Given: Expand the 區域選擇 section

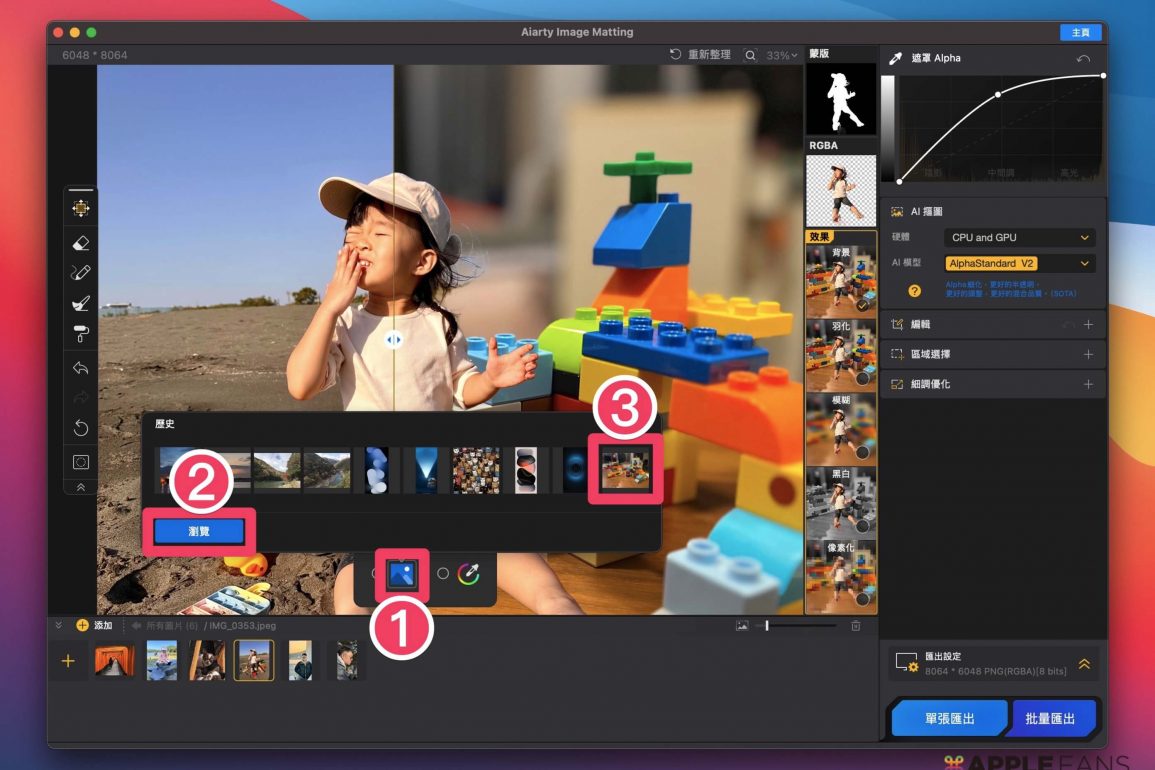Looking at the screenshot, I should 1088,355.
